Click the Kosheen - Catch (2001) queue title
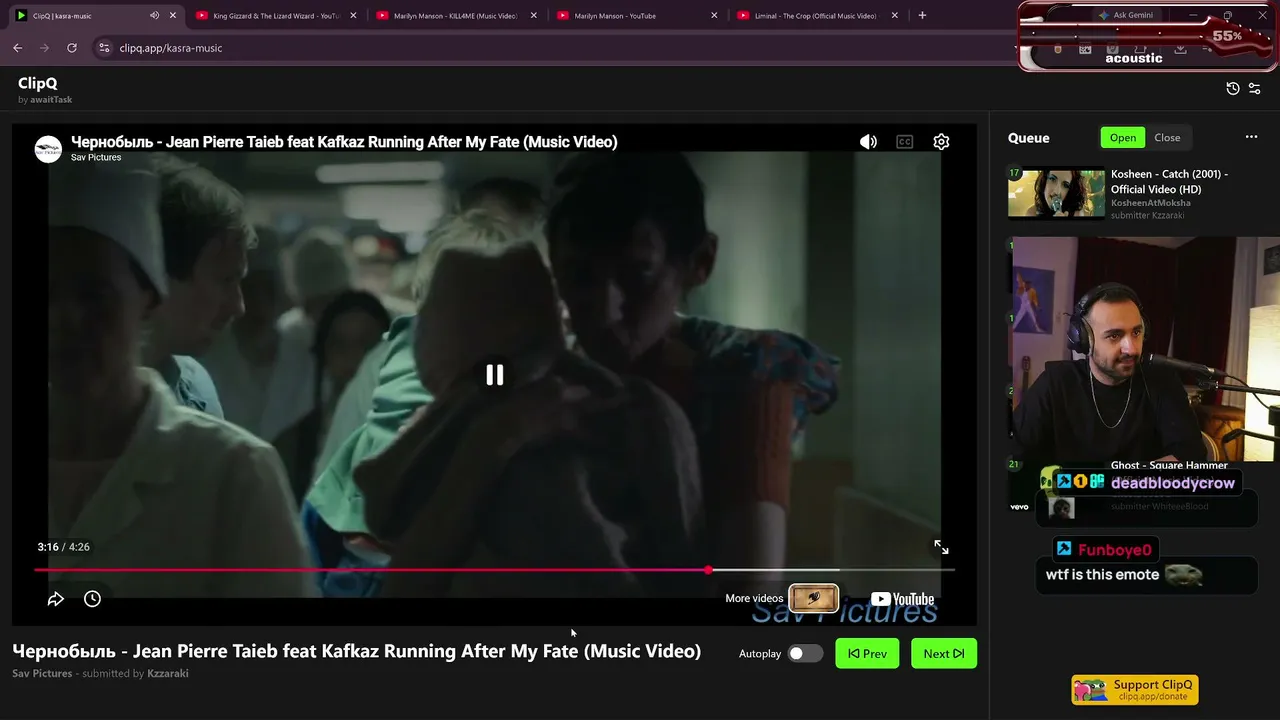This screenshot has width=1280, height=720. pos(1169,181)
